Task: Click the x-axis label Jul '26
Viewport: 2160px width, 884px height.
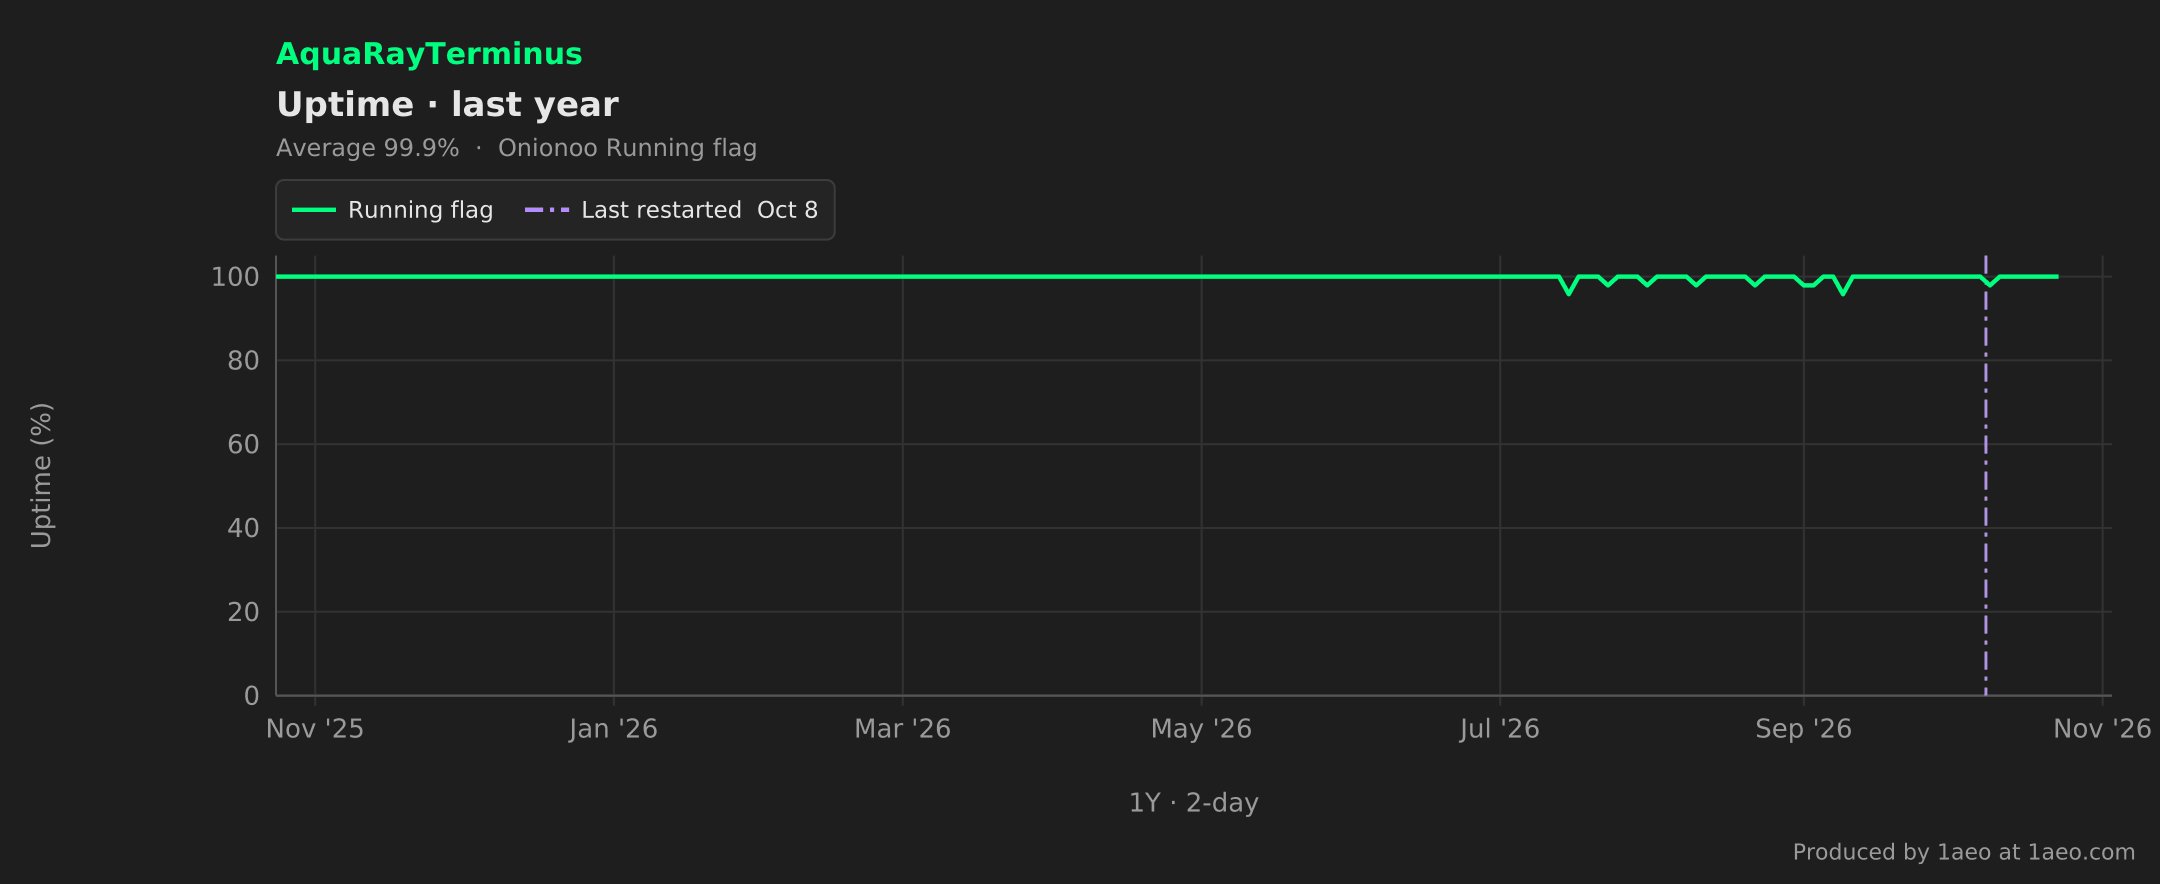Action: 1499,729
